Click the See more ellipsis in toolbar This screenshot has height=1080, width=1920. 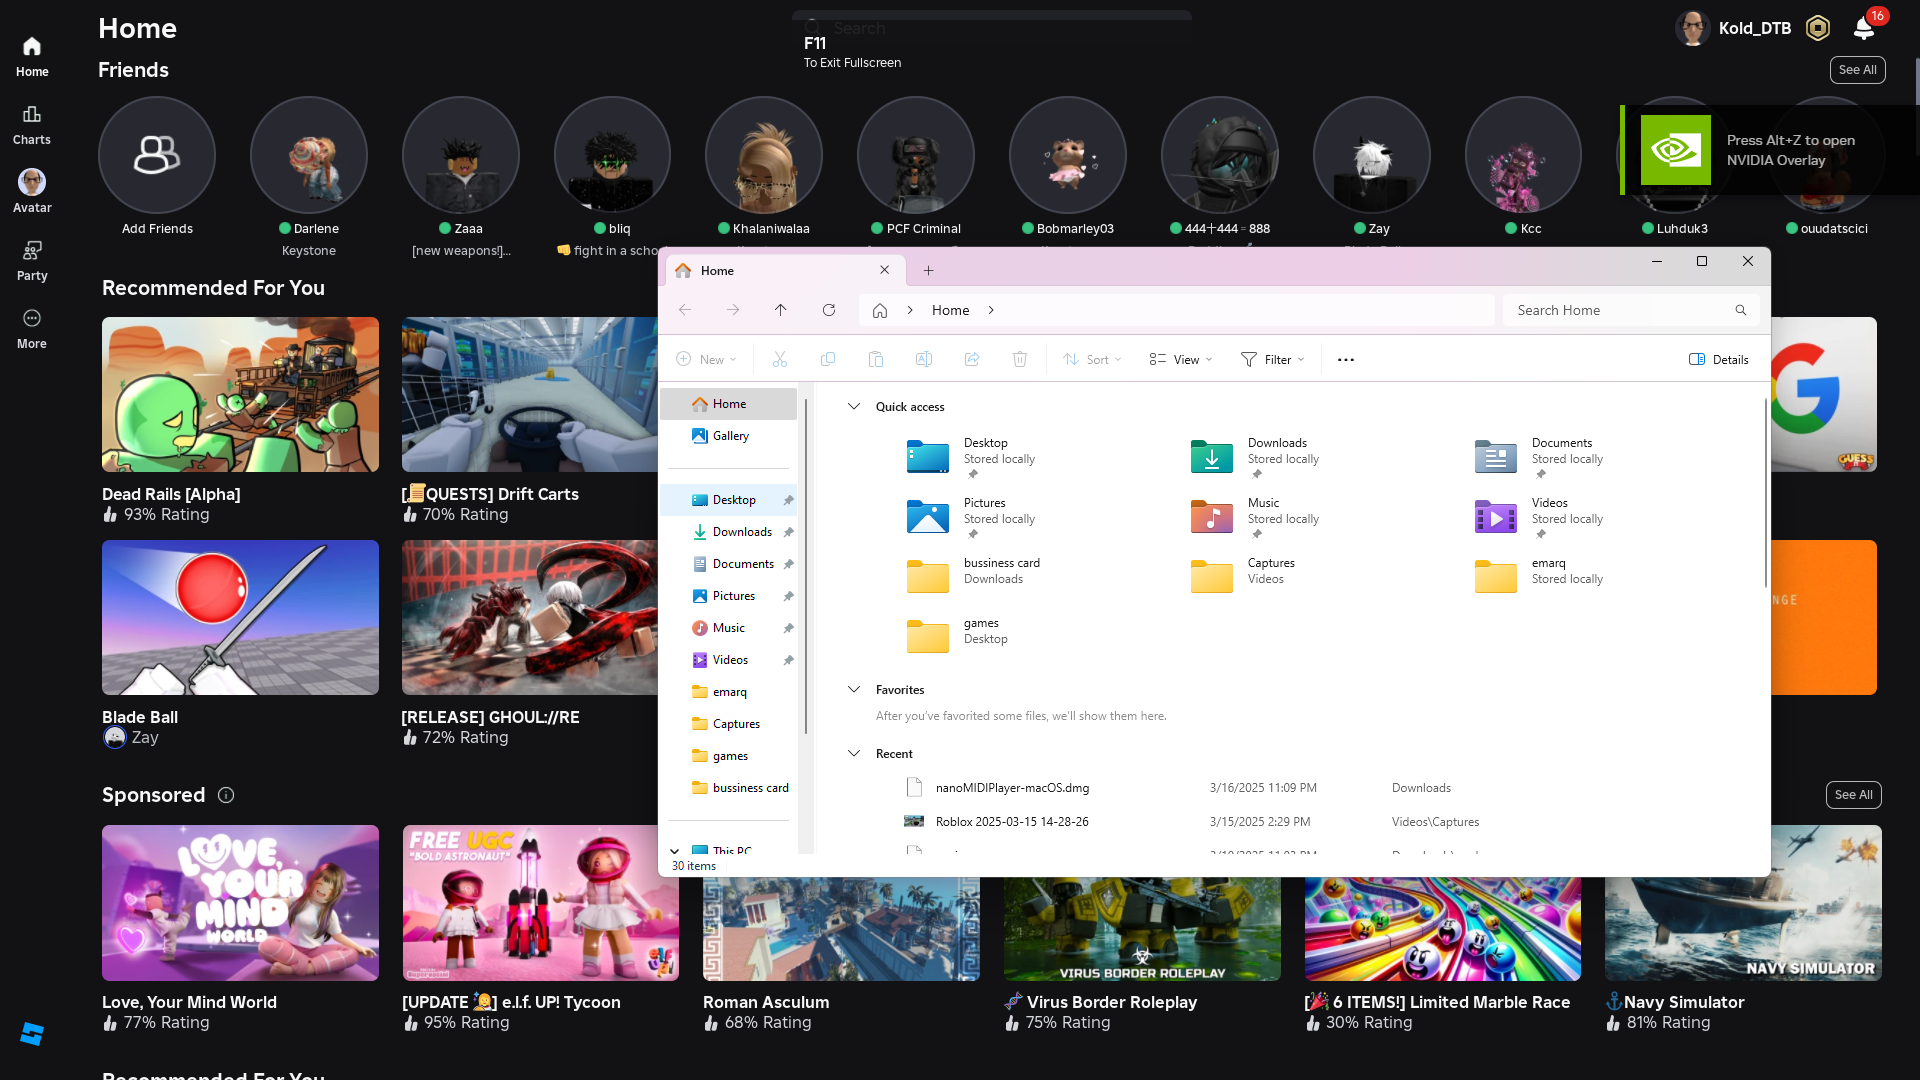[x=1346, y=360]
